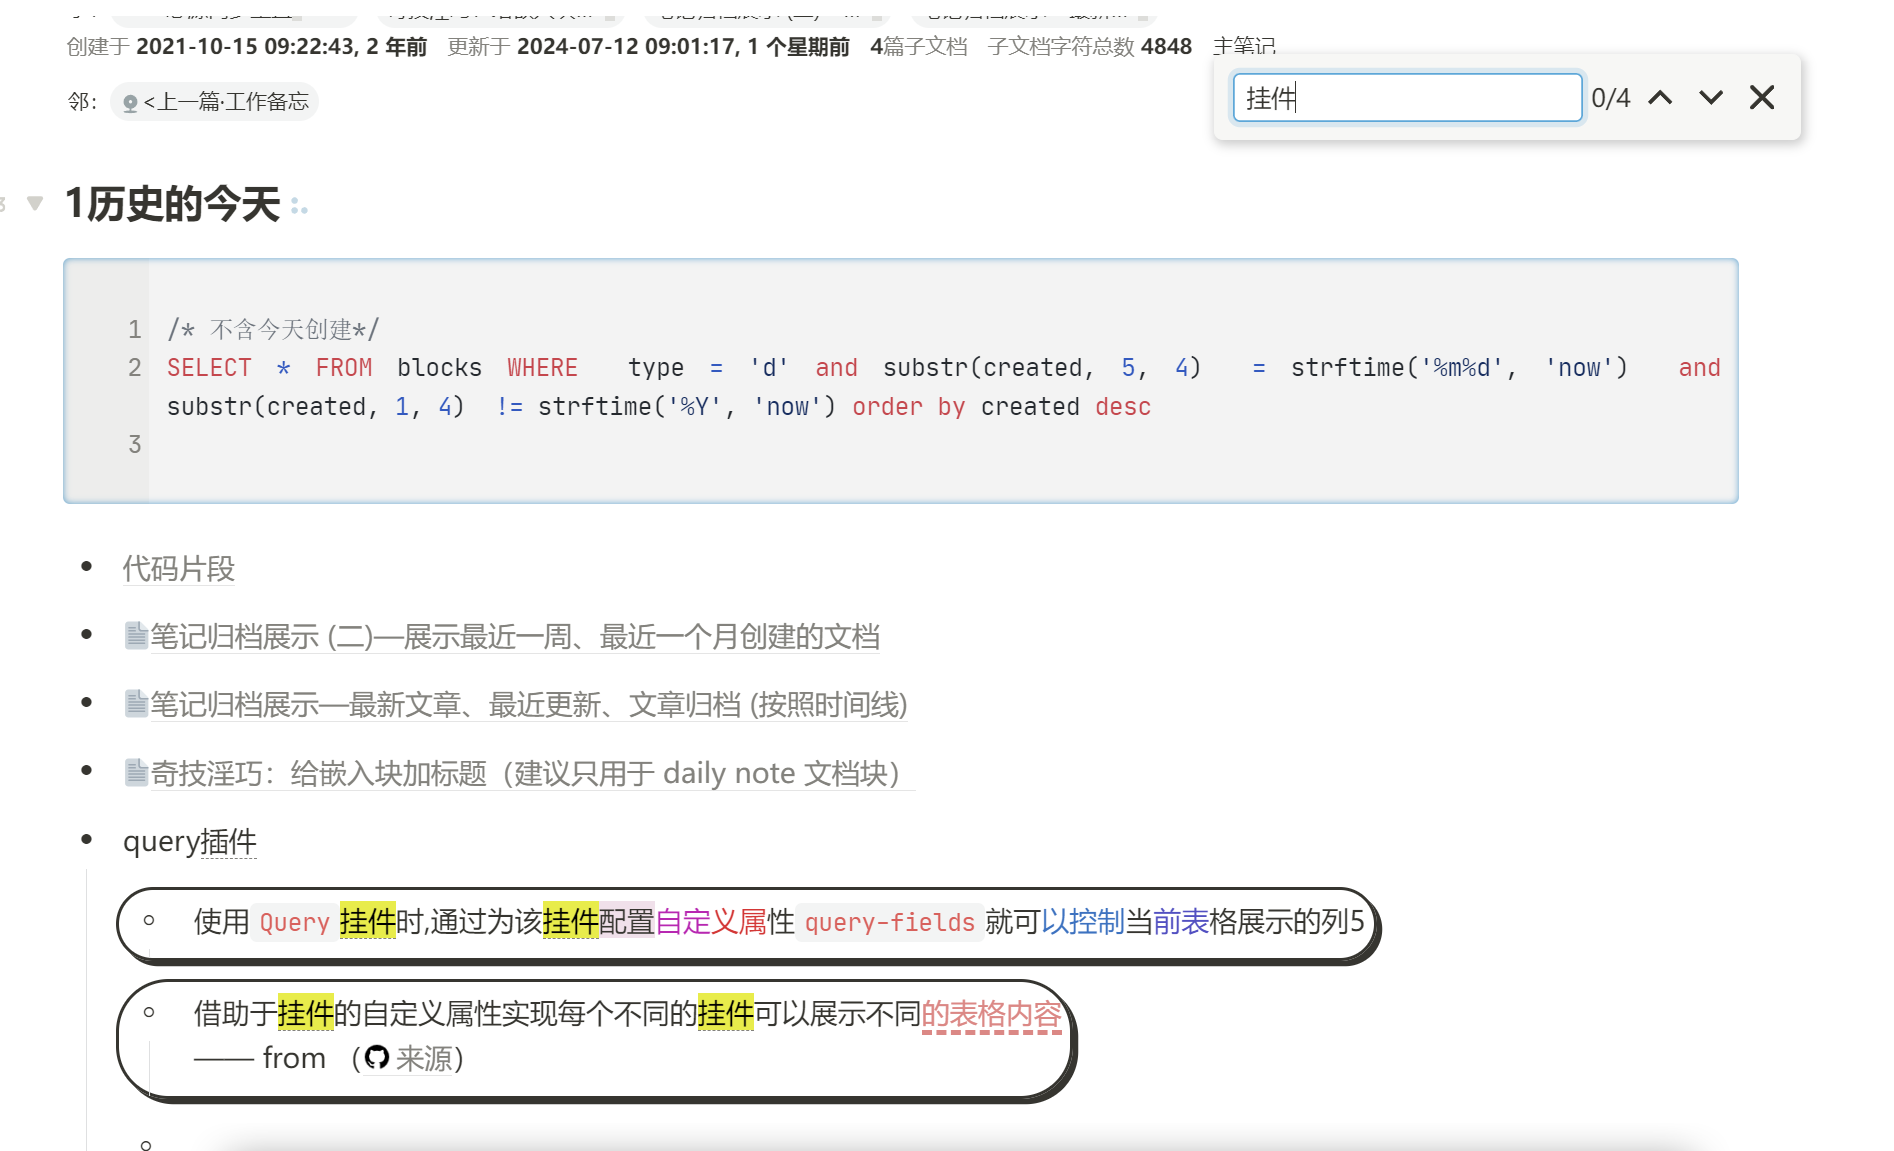1894x1151 pixels.
Task: Click document icon before 笔记归档展示 (二)
Action: pos(136,636)
